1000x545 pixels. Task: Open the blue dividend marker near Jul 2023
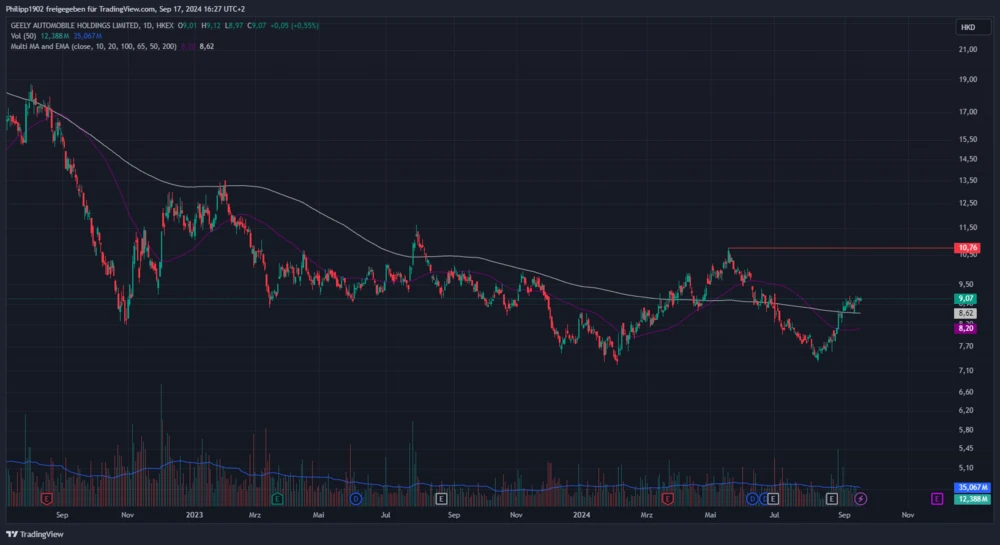pos(355,498)
